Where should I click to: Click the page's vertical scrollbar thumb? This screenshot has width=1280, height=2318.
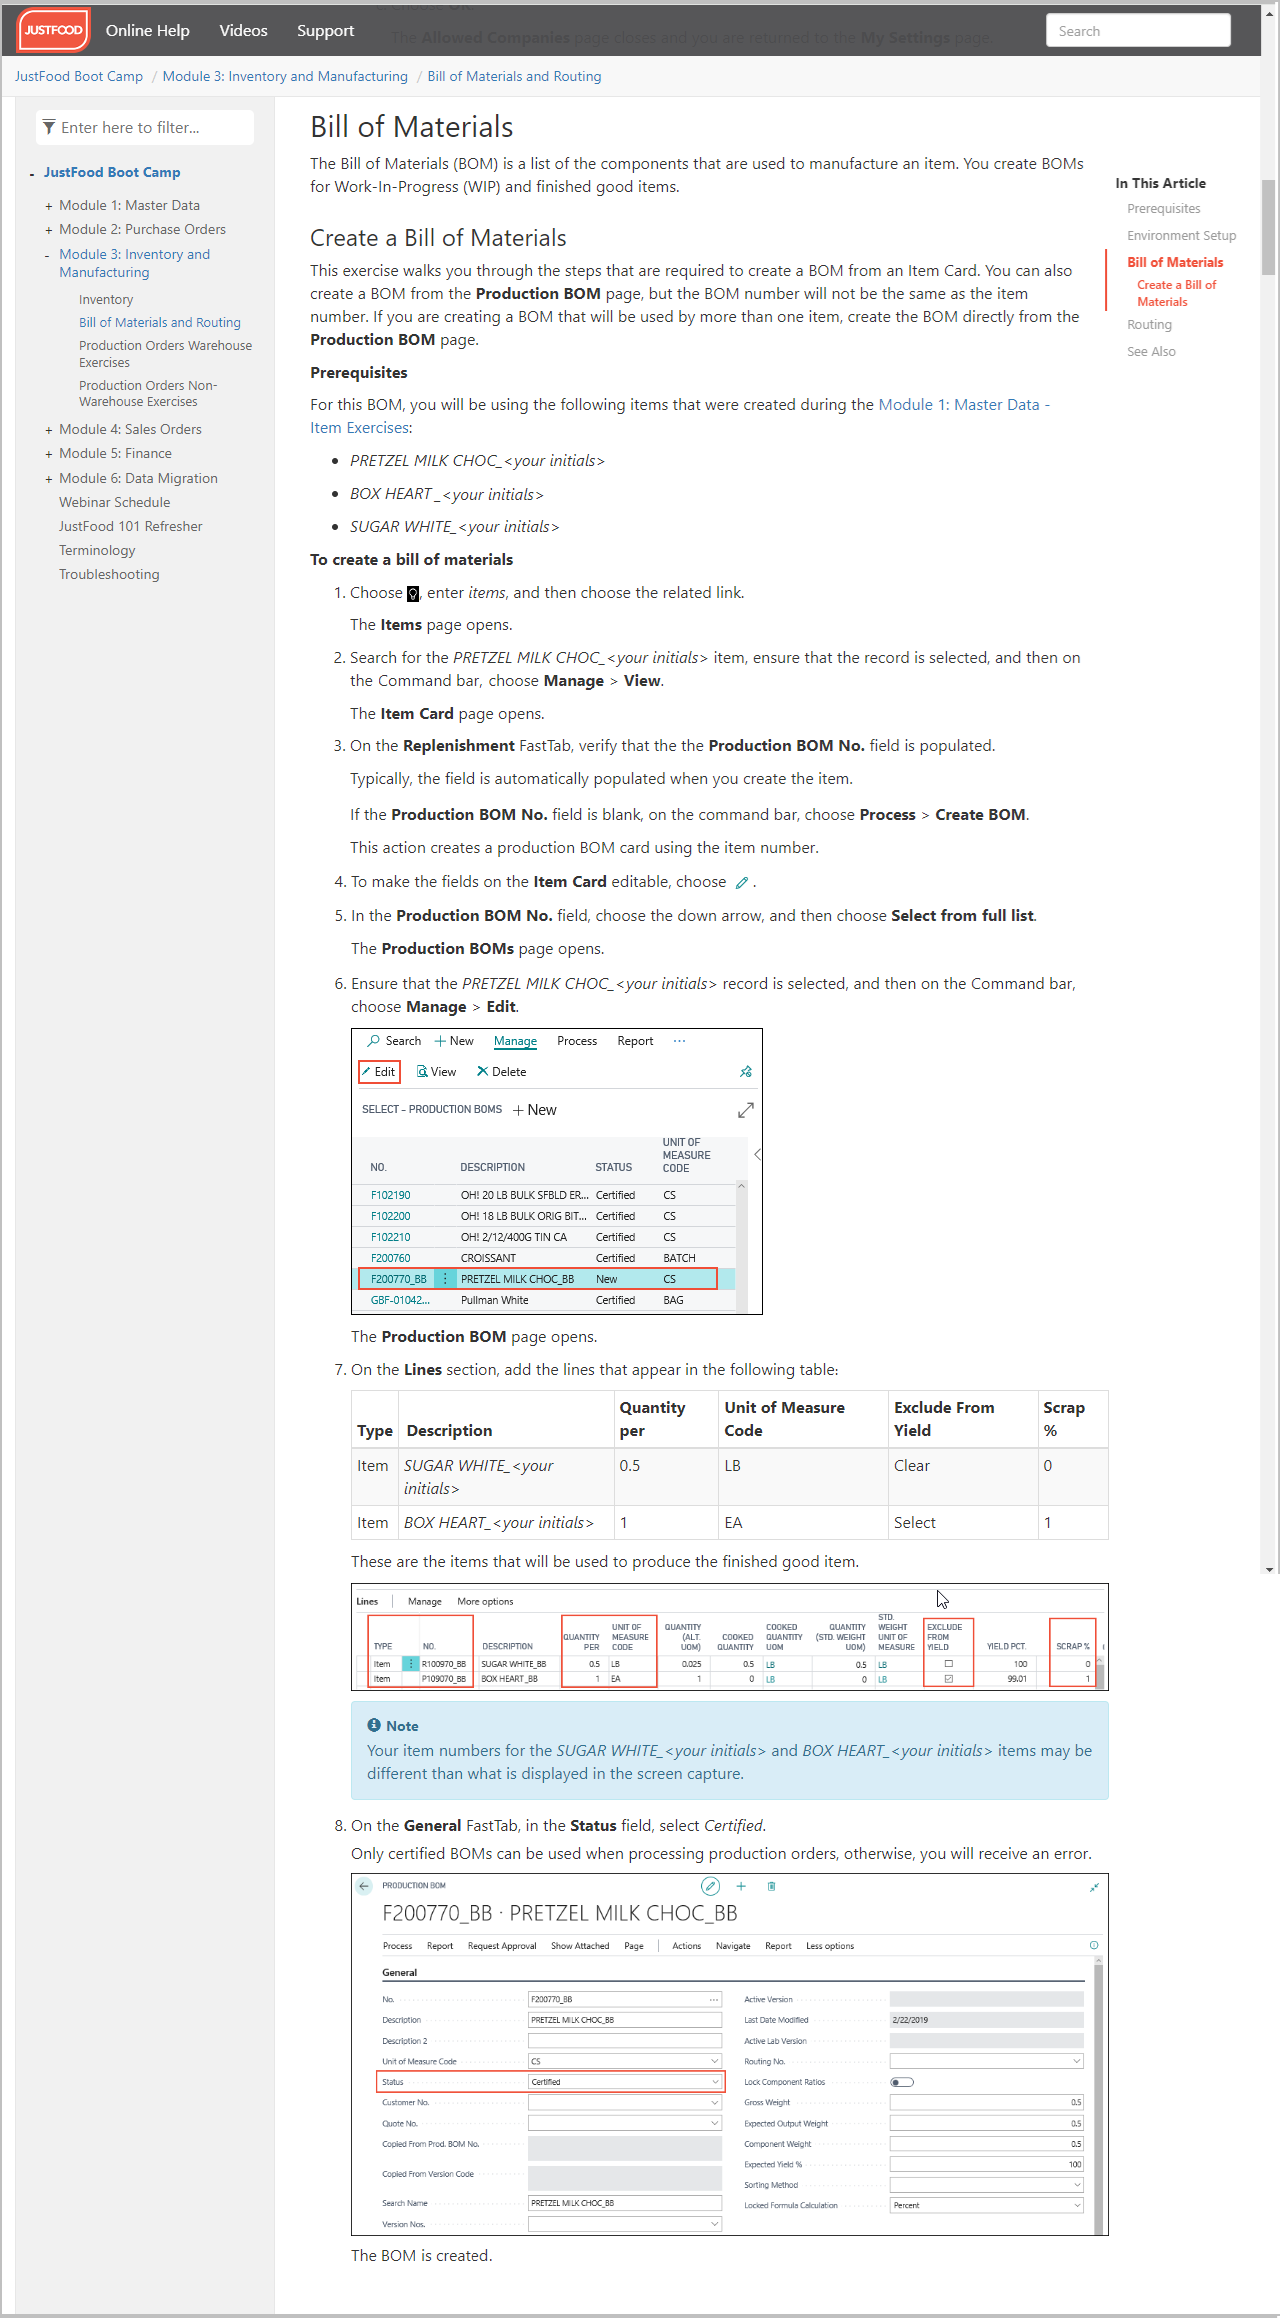(x=1268, y=226)
